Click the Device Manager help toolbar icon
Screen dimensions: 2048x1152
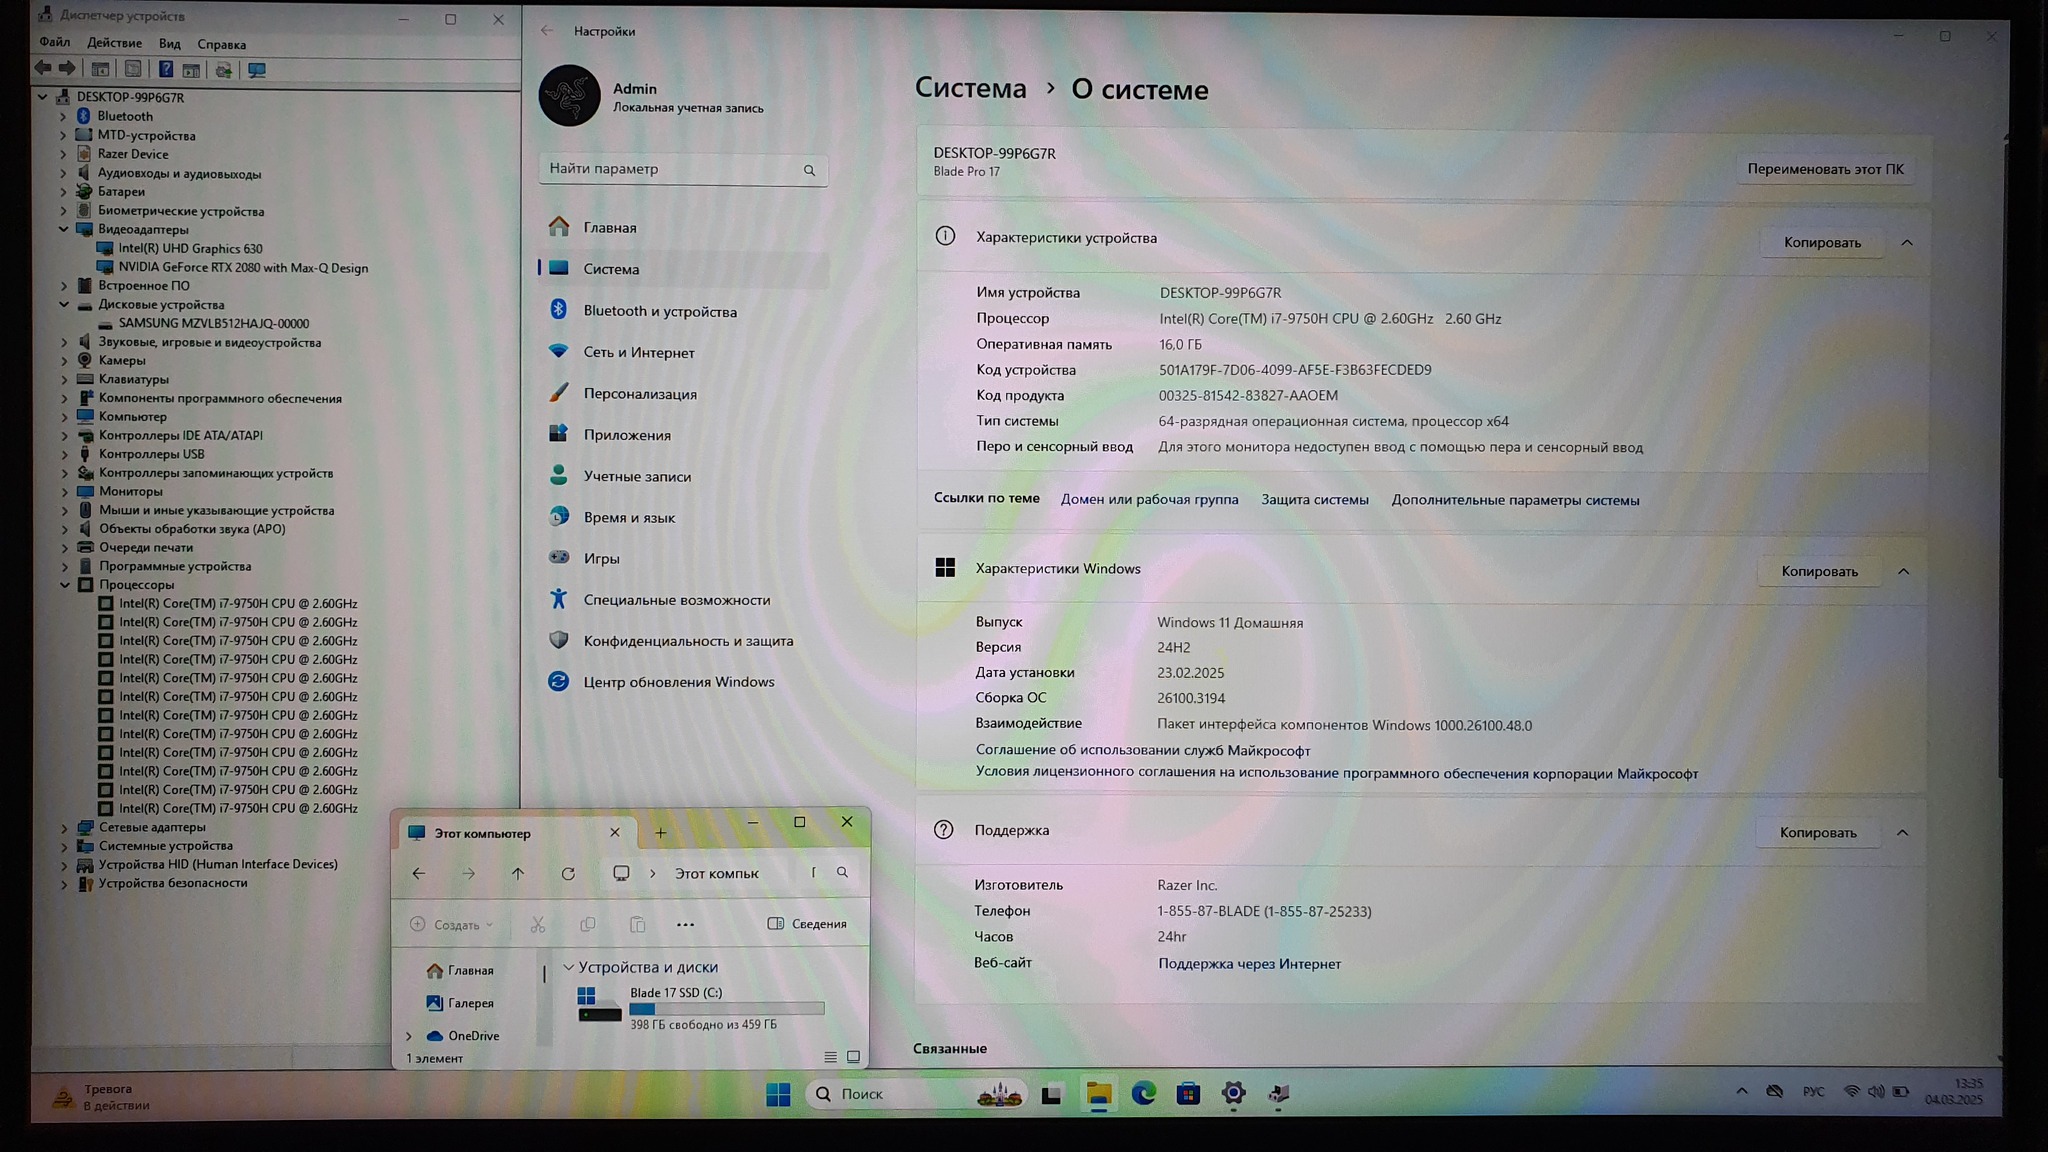pos(166,69)
